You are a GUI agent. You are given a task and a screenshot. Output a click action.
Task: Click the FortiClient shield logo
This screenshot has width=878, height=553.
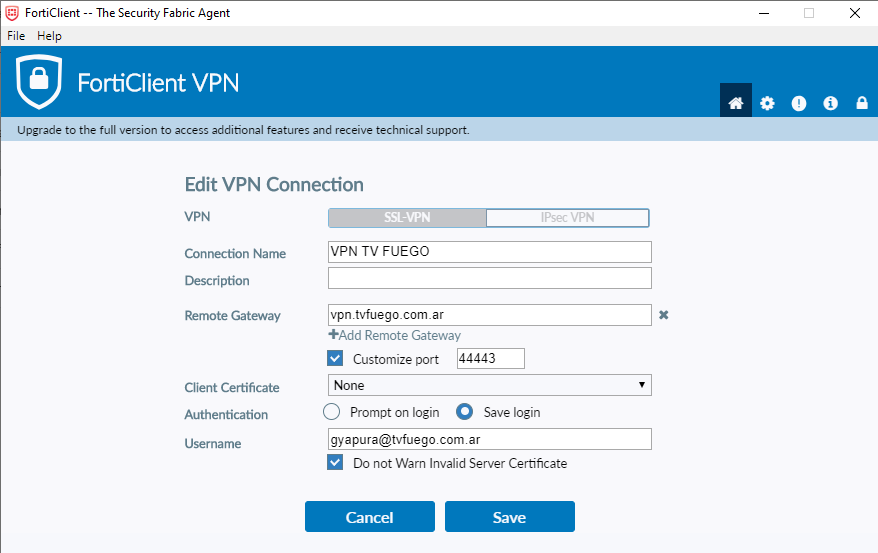coord(39,82)
